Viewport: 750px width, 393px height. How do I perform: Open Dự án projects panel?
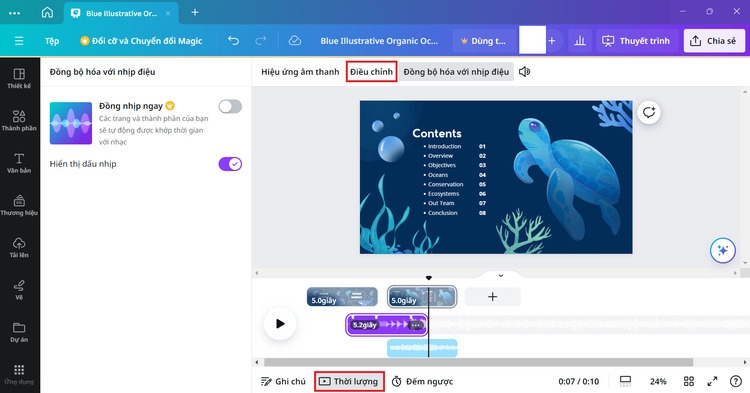[19, 332]
